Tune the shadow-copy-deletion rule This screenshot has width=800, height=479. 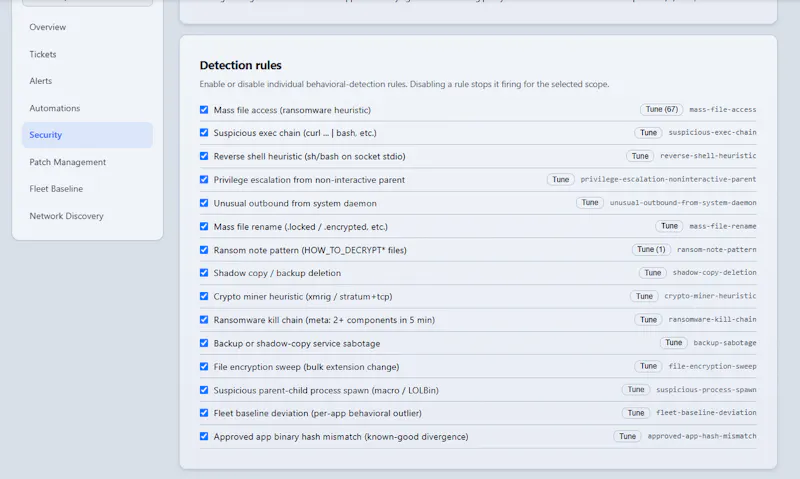point(653,273)
